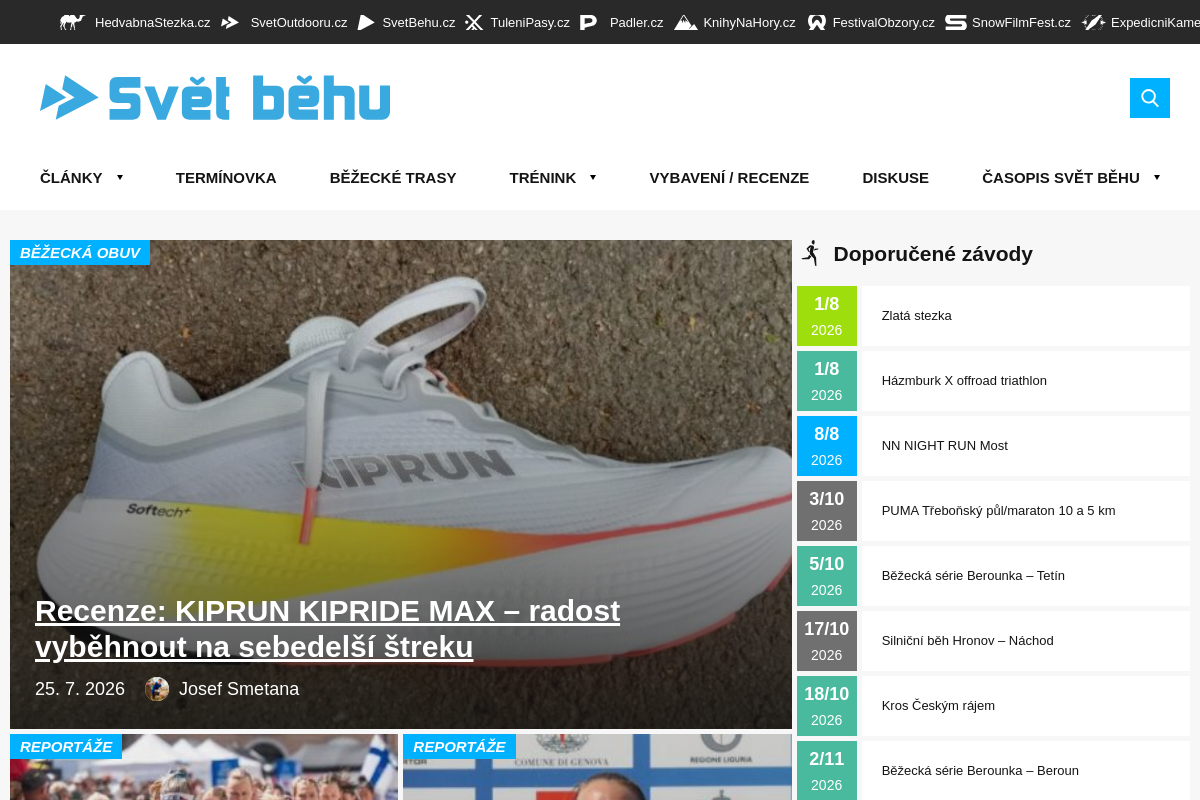Open the TERMÍNOVKA menu item
Screen dimensions: 1200x800
[x=226, y=177]
